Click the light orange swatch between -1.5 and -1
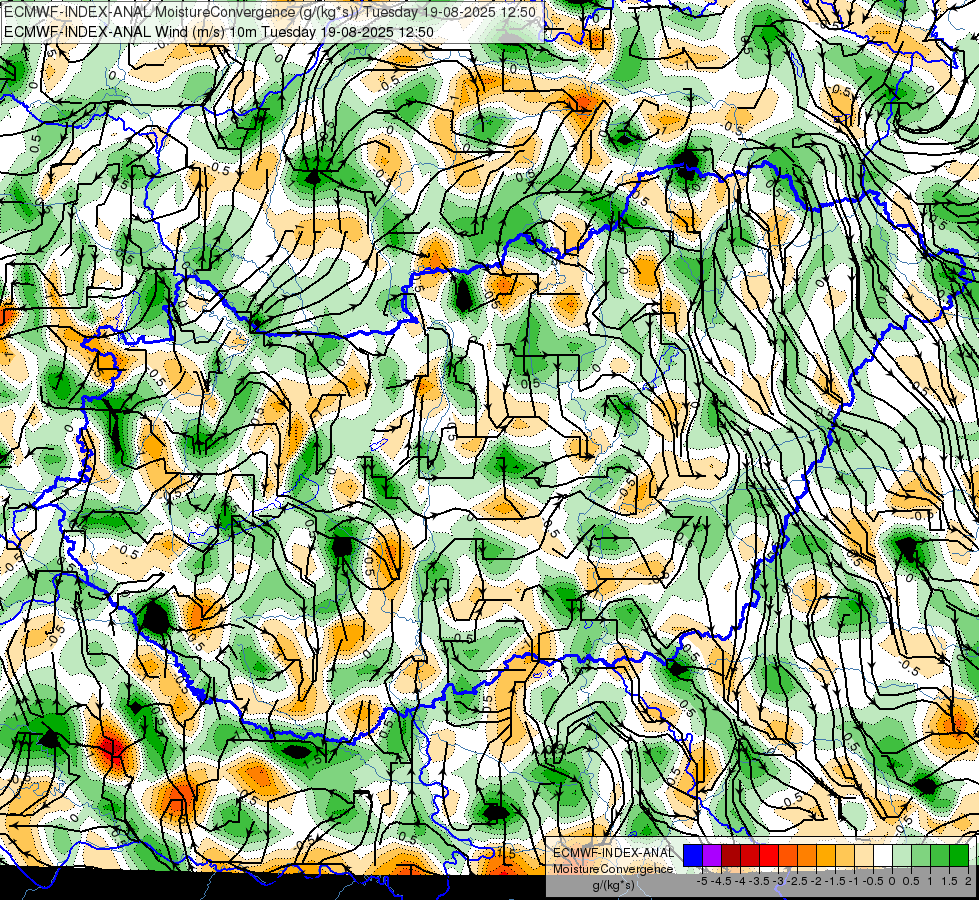The image size is (979, 900). tap(845, 856)
